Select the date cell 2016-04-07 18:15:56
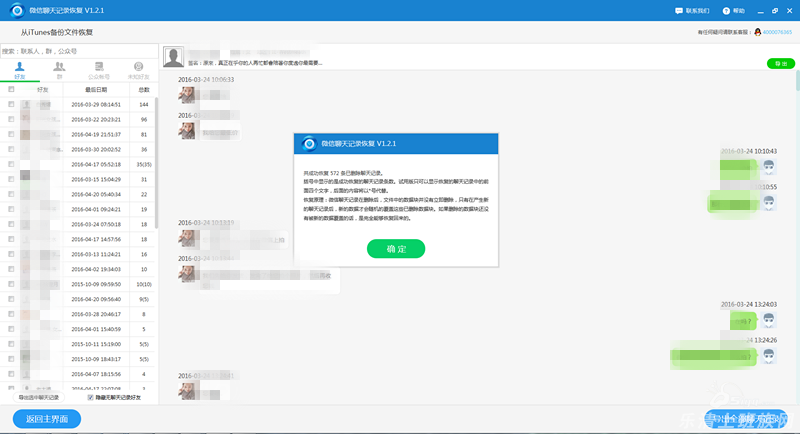The width and height of the screenshot is (800, 434). pyautogui.click(x=96, y=374)
